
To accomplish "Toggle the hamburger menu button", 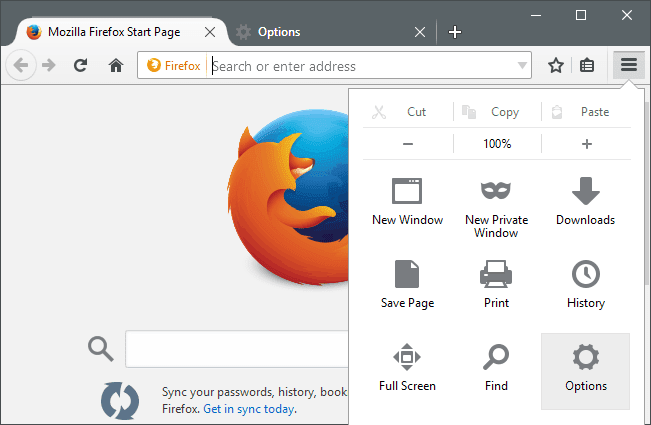I will [x=629, y=65].
